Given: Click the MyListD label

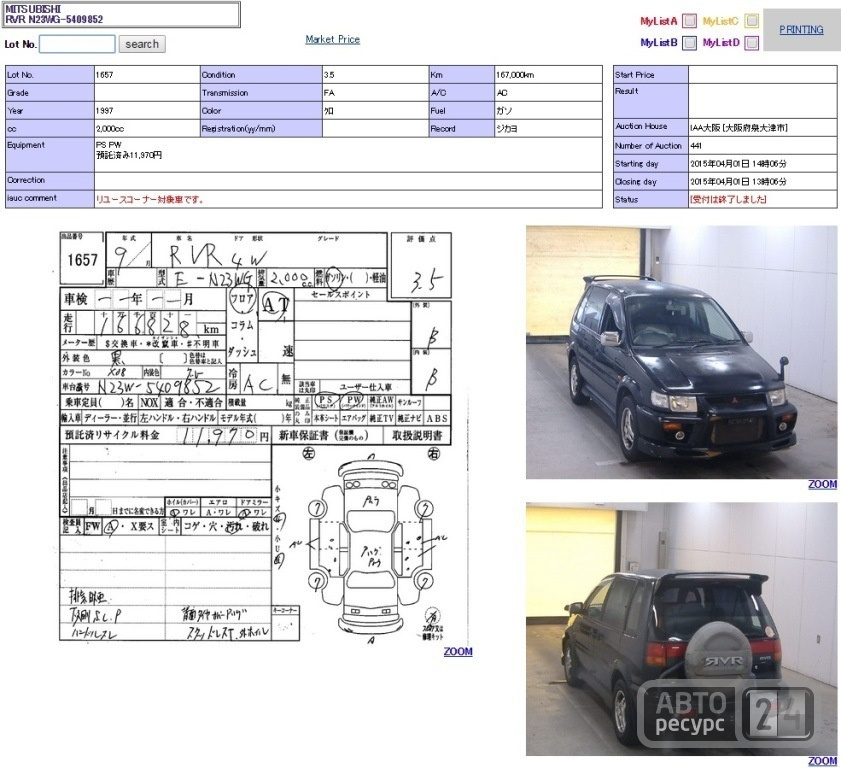Looking at the screenshot, I should 721,42.
